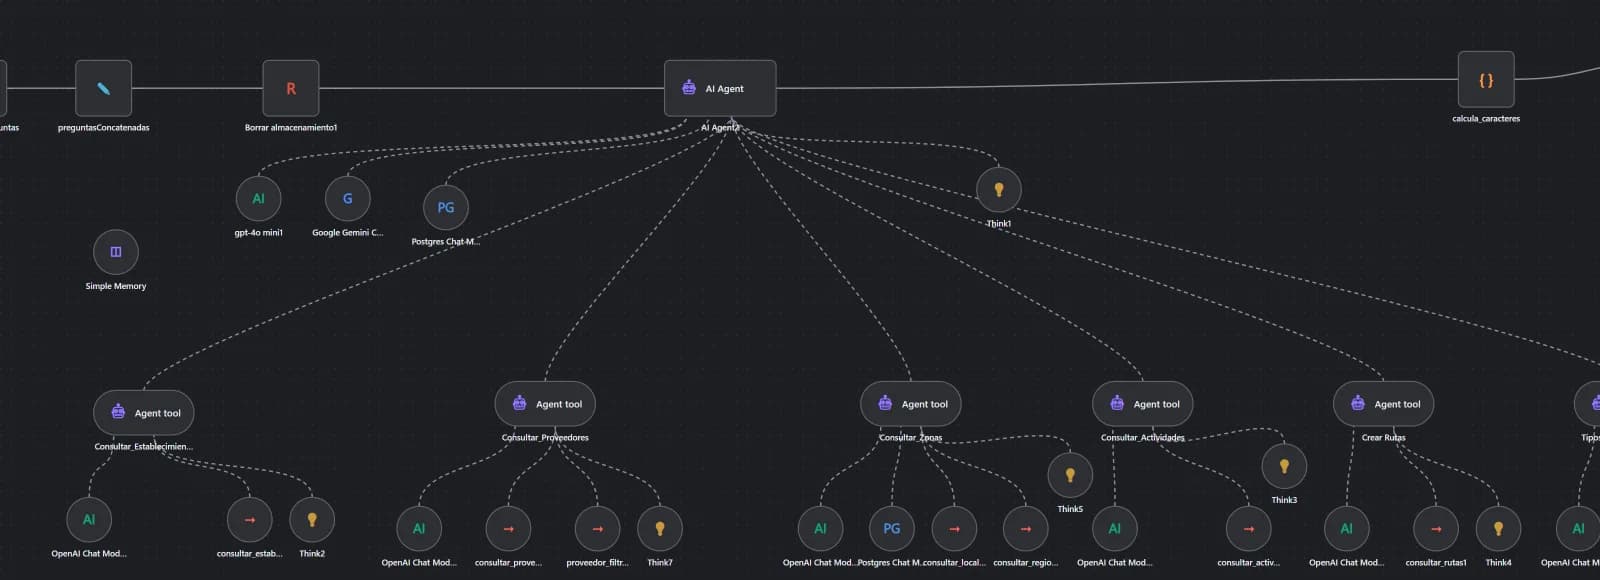Viewport: 1600px width, 580px height.
Task: Click the Postgres Chat Memory node linked to AI Agent
Action: pos(446,207)
